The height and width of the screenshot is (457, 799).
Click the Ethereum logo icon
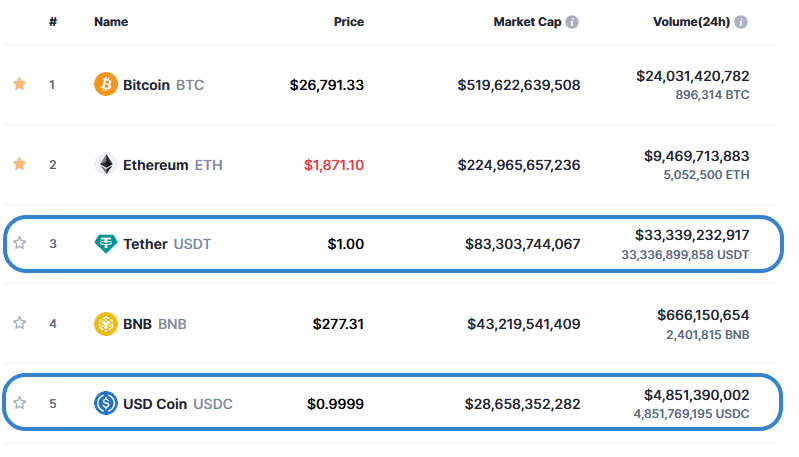105,165
